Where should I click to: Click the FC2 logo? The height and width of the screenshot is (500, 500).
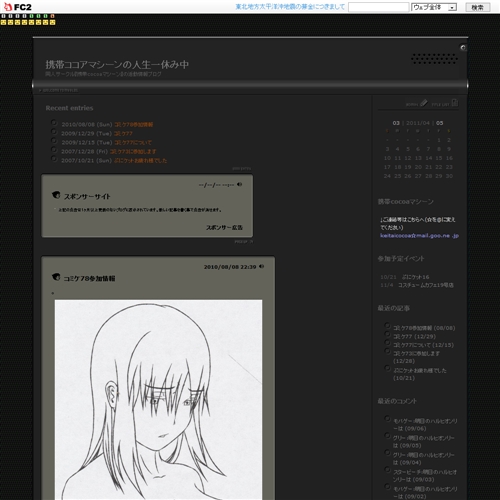tap(18, 7)
